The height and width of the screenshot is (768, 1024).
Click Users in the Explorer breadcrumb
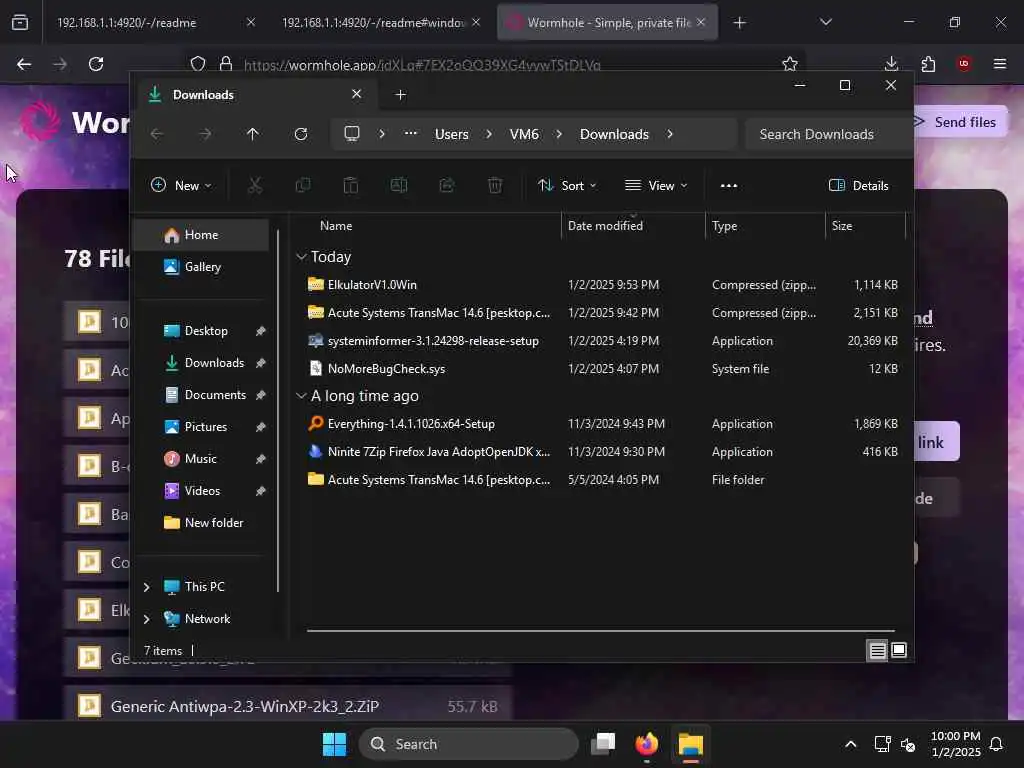[x=452, y=134]
